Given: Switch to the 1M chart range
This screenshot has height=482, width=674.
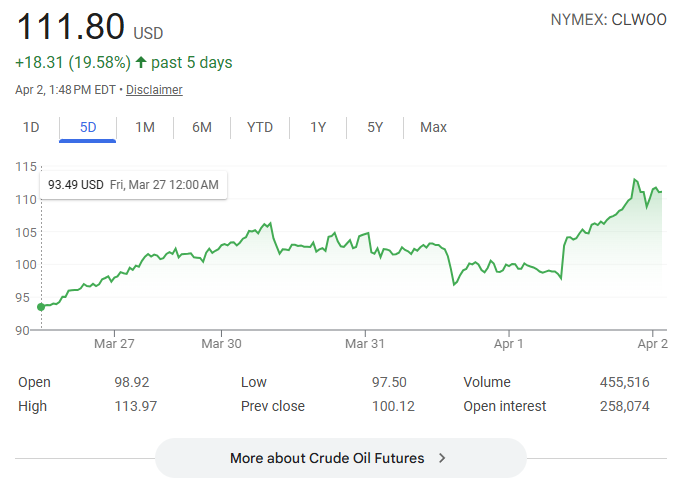Looking at the screenshot, I should [145, 127].
